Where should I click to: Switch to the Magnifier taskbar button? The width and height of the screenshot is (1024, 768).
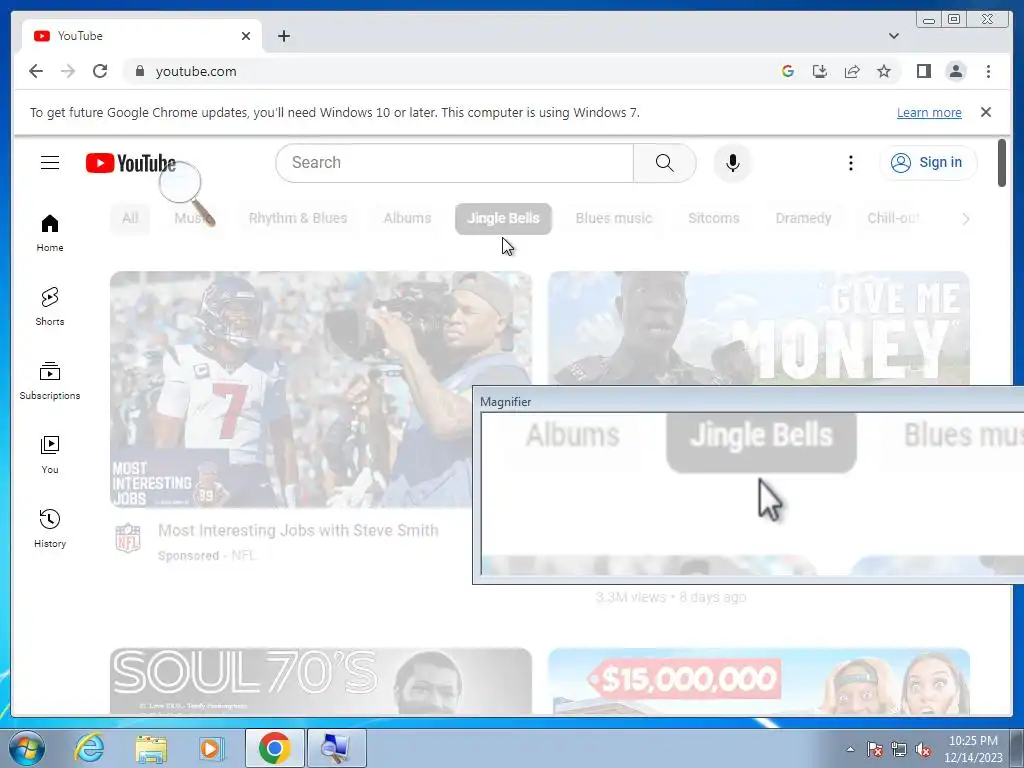336,748
